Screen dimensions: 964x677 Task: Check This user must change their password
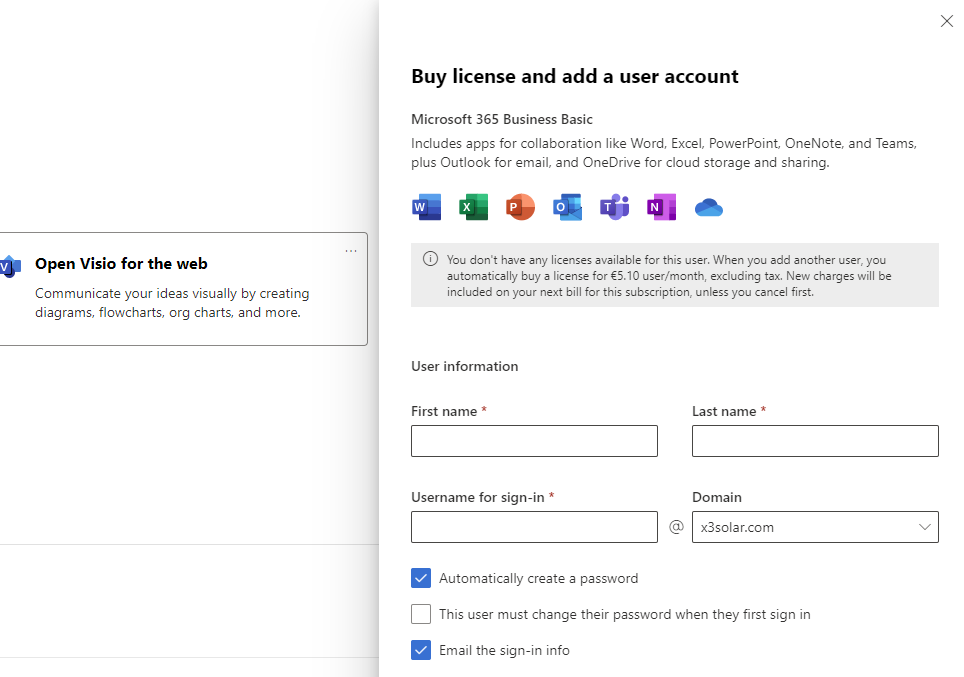pos(421,614)
